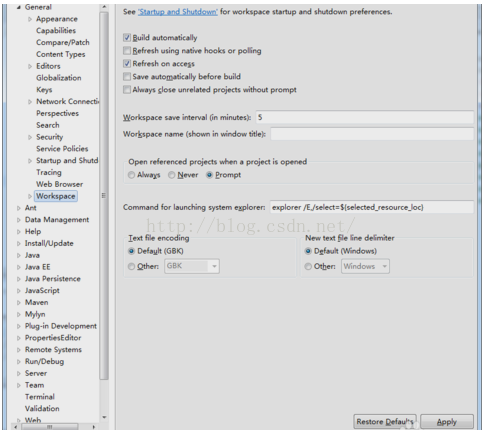Select Web Browser preference page
Image resolution: width=482 pixels, height=430 pixels.
[59, 184]
